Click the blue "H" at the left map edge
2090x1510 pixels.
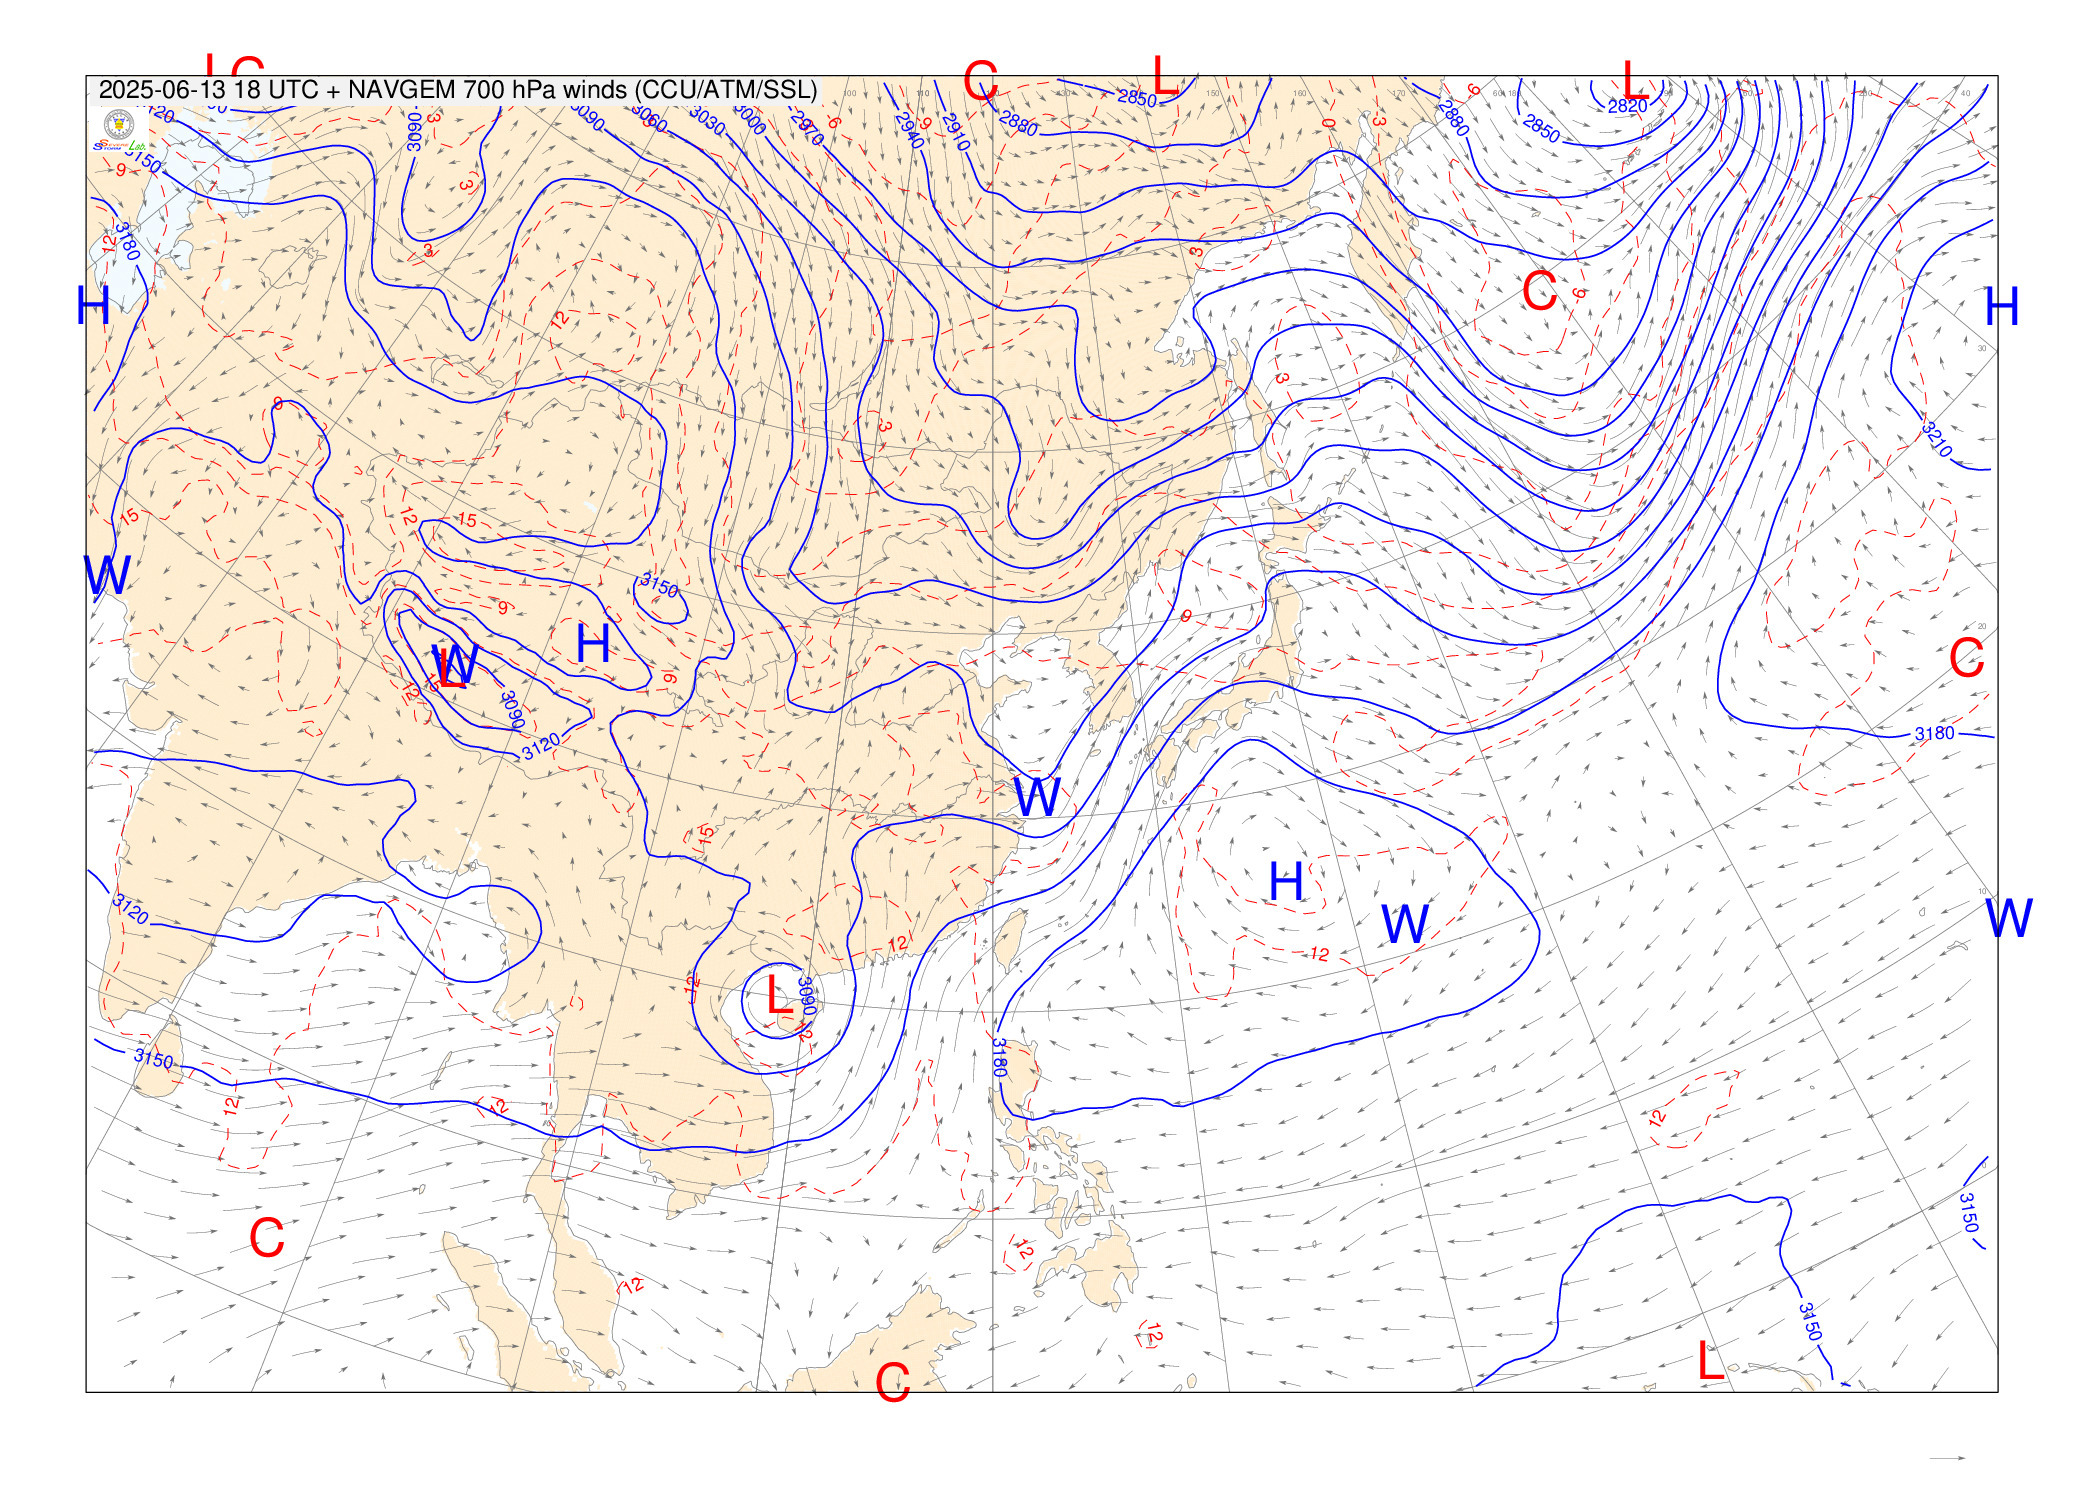click(x=93, y=304)
